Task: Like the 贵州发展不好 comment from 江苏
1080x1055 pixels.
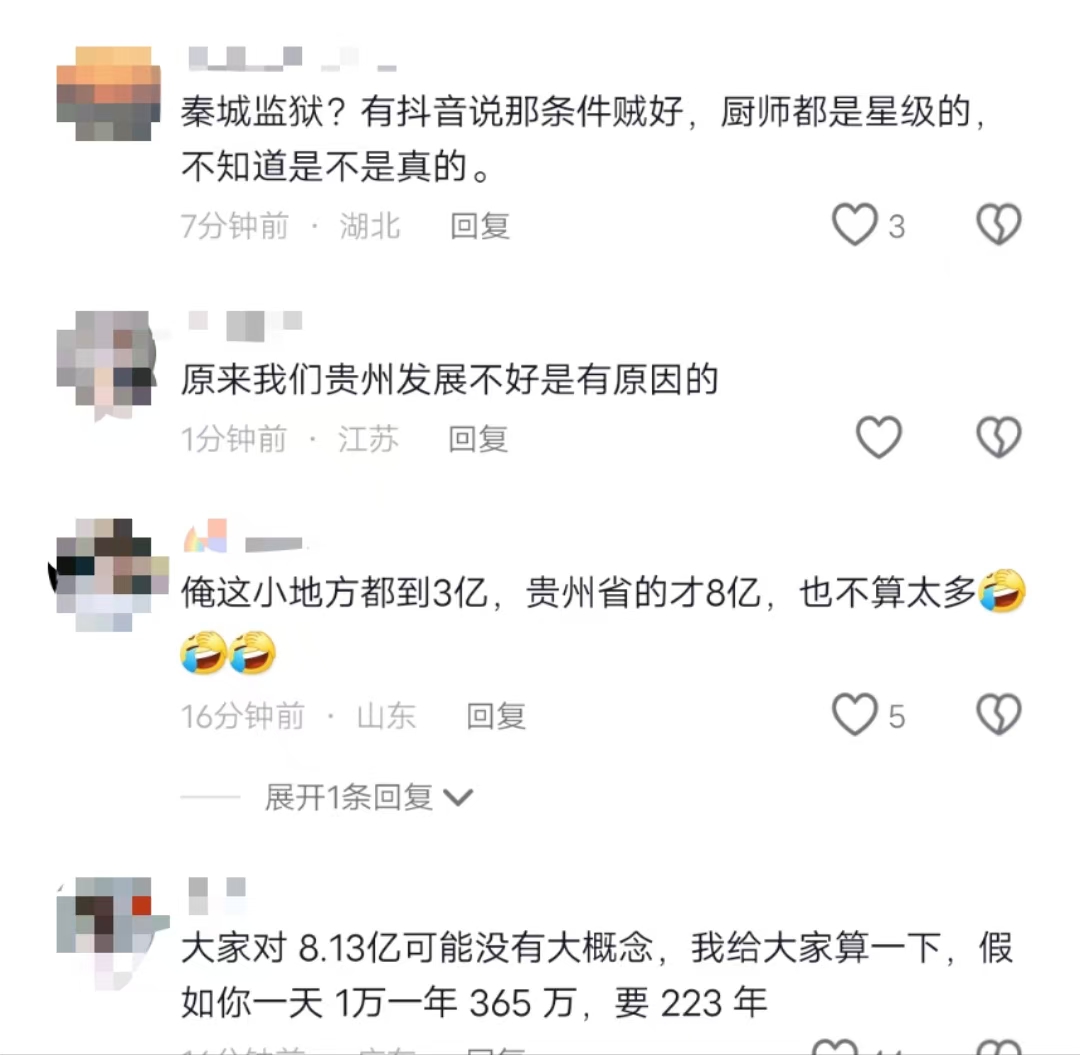Action: point(878,437)
